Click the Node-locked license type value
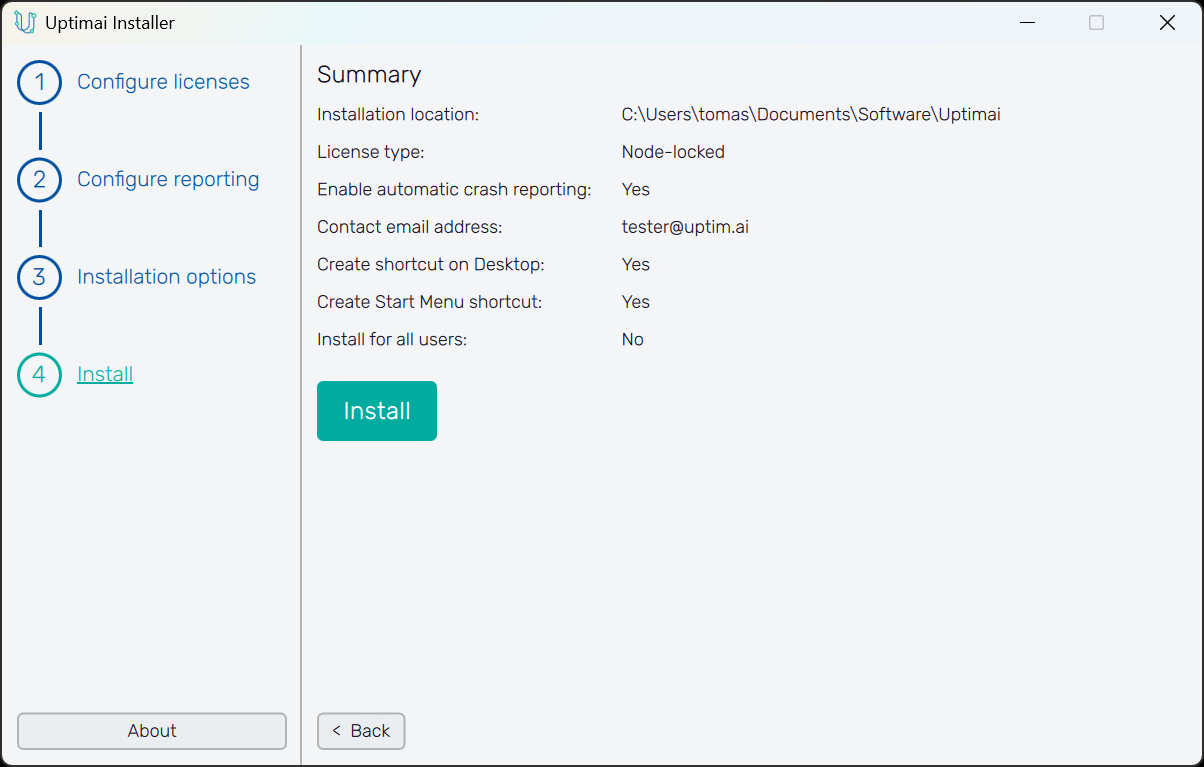The image size is (1204, 767). (x=673, y=152)
